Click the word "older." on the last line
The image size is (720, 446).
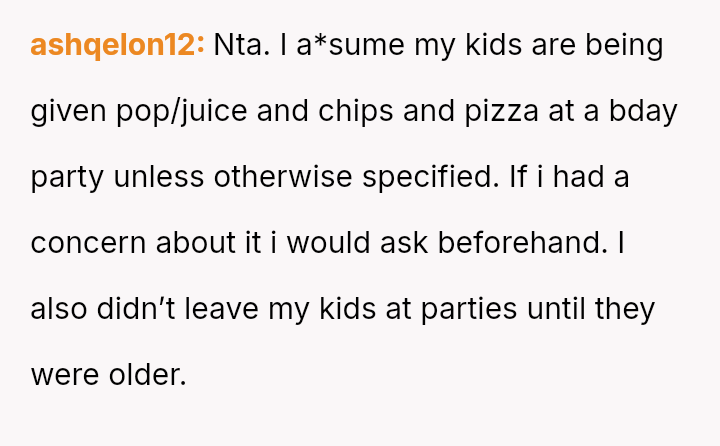[147, 375]
